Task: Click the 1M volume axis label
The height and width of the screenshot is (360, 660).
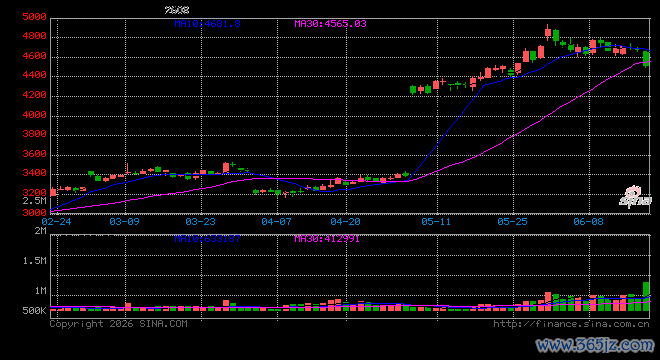Action: point(40,291)
